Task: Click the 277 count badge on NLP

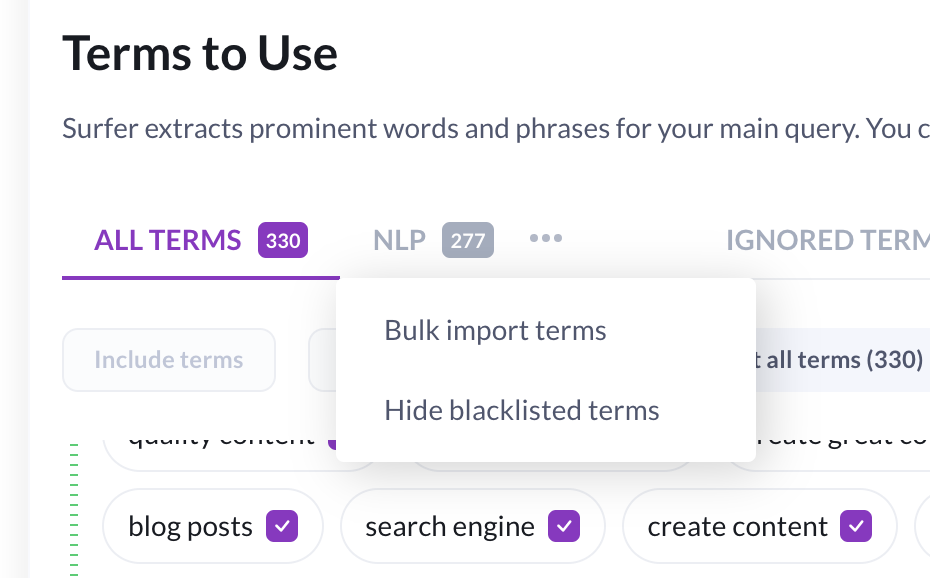Action: pyautogui.click(x=467, y=240)
